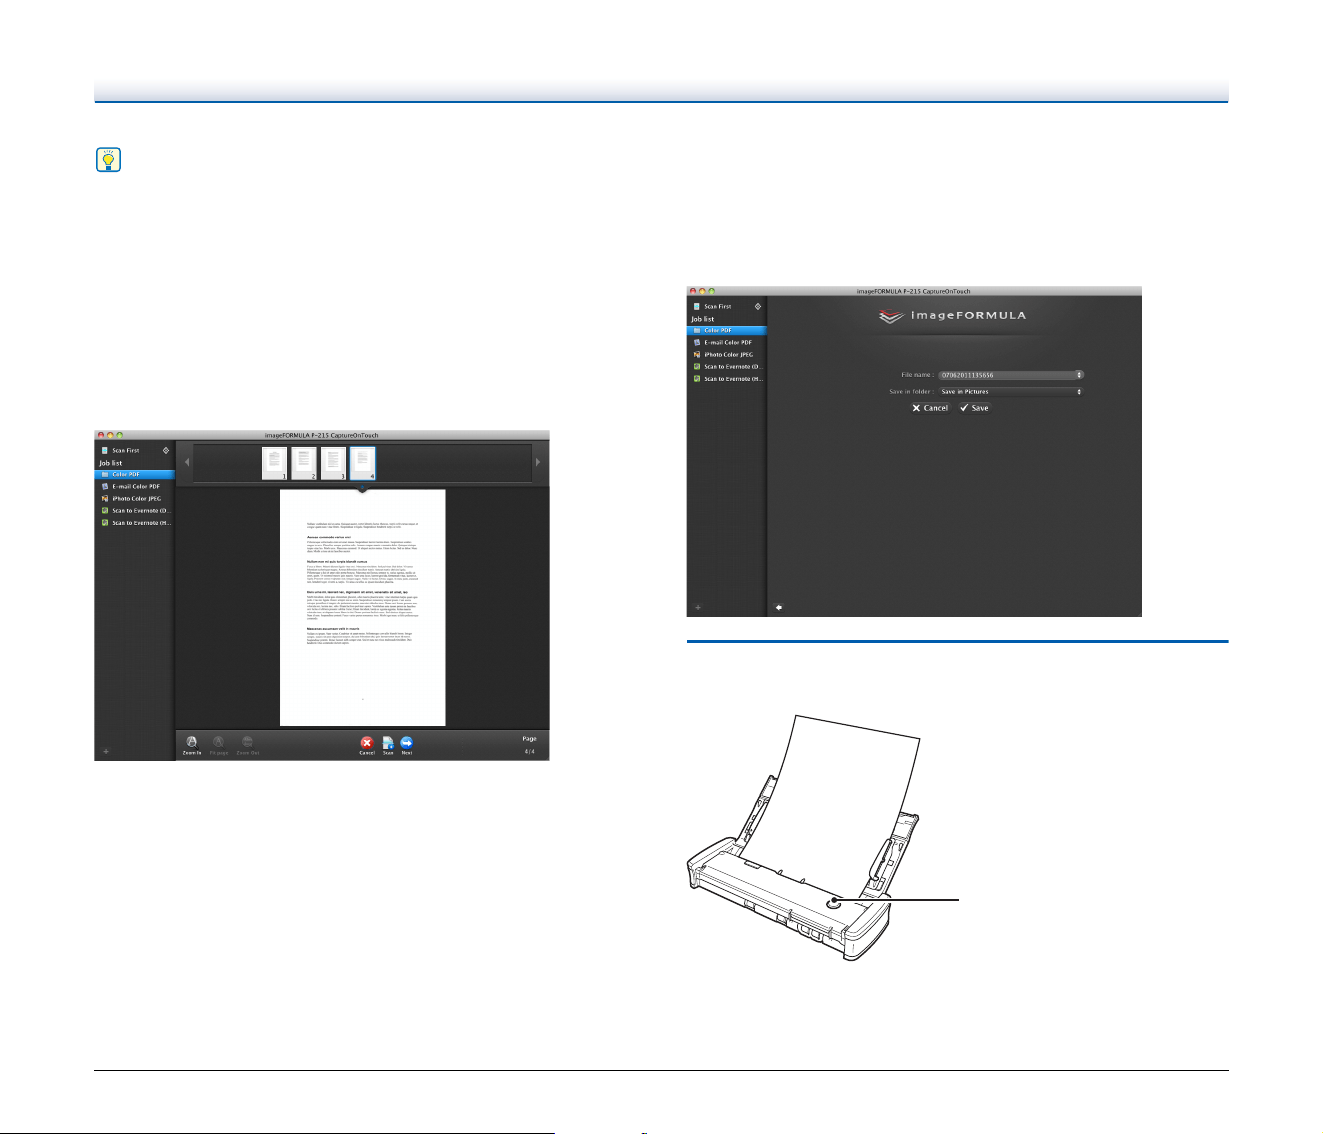The image size is (1323, 1134).
Task: Click the Page 4/4 indicator text
Action: click(x=529, y=745)
